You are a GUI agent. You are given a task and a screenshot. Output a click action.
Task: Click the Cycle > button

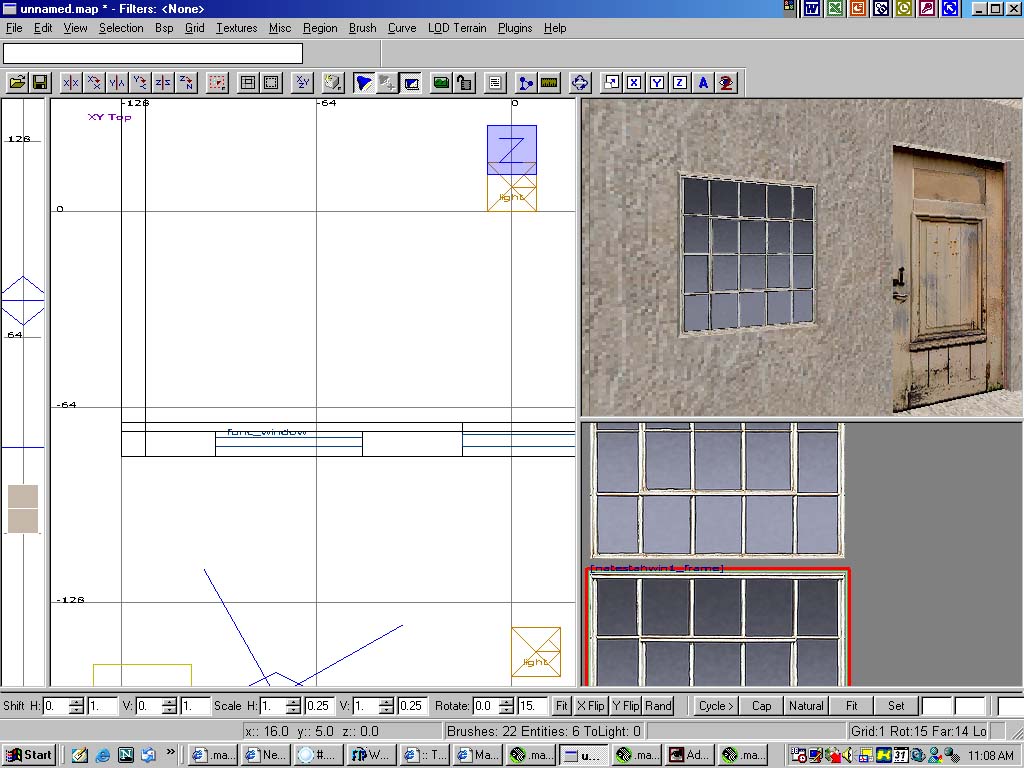pyautogui.click(x=716, y=706)
